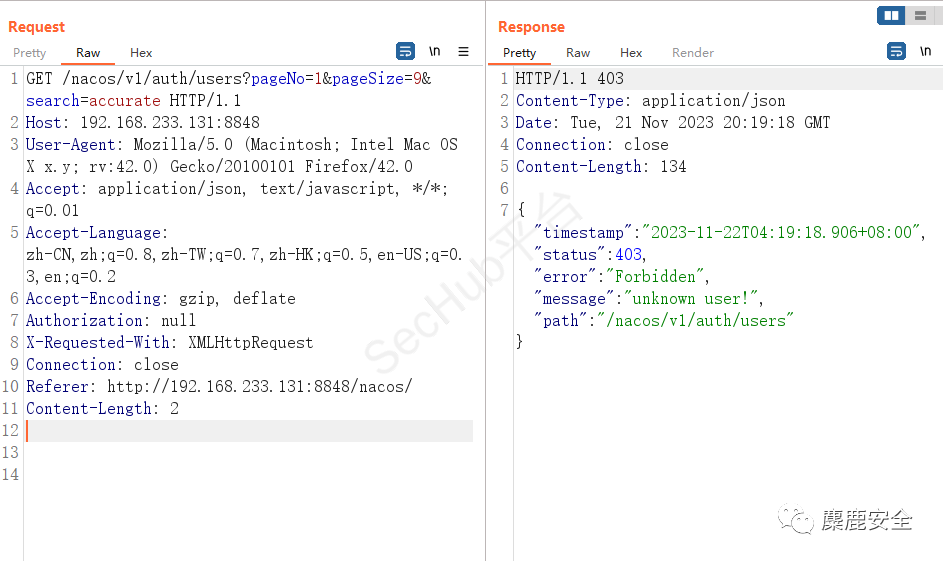
Task: Click the Host header line in request
Action: tap(142, 123)
